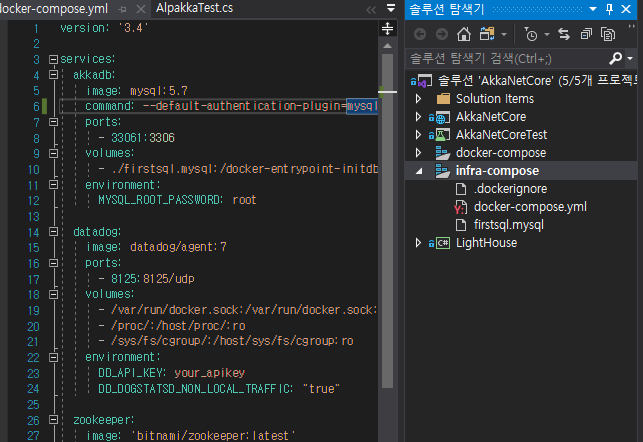Image resolution: width=643 pixels, height=442 pixels.
Task: Collapse the services block in editor
Action: point(52,60)
